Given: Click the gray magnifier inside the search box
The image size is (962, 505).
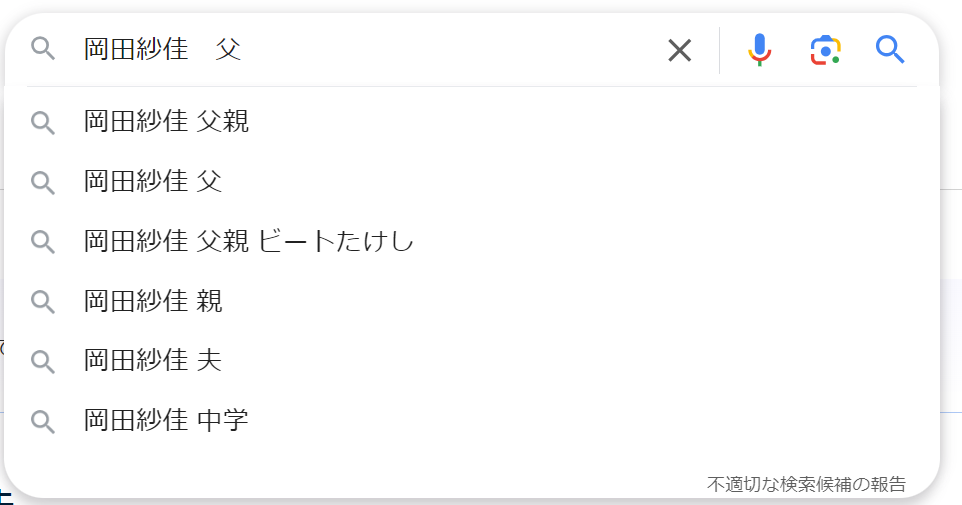Looking at the screenshot, I should (x=43, y=48).
